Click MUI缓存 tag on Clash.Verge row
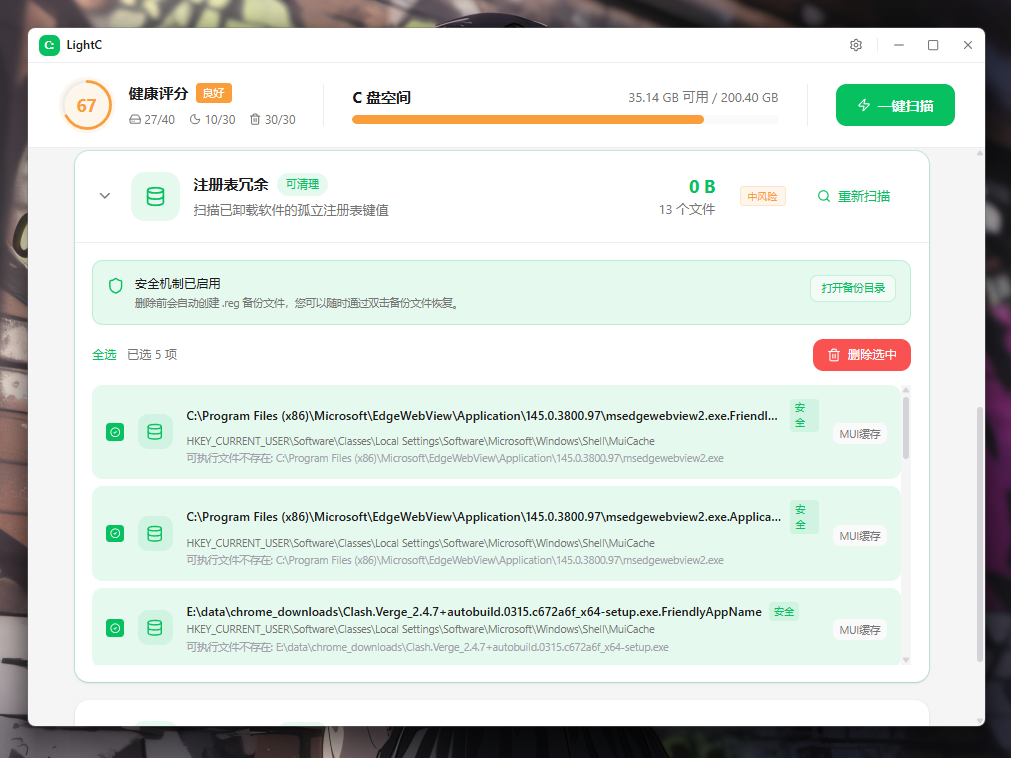 (x=859, y=630)
